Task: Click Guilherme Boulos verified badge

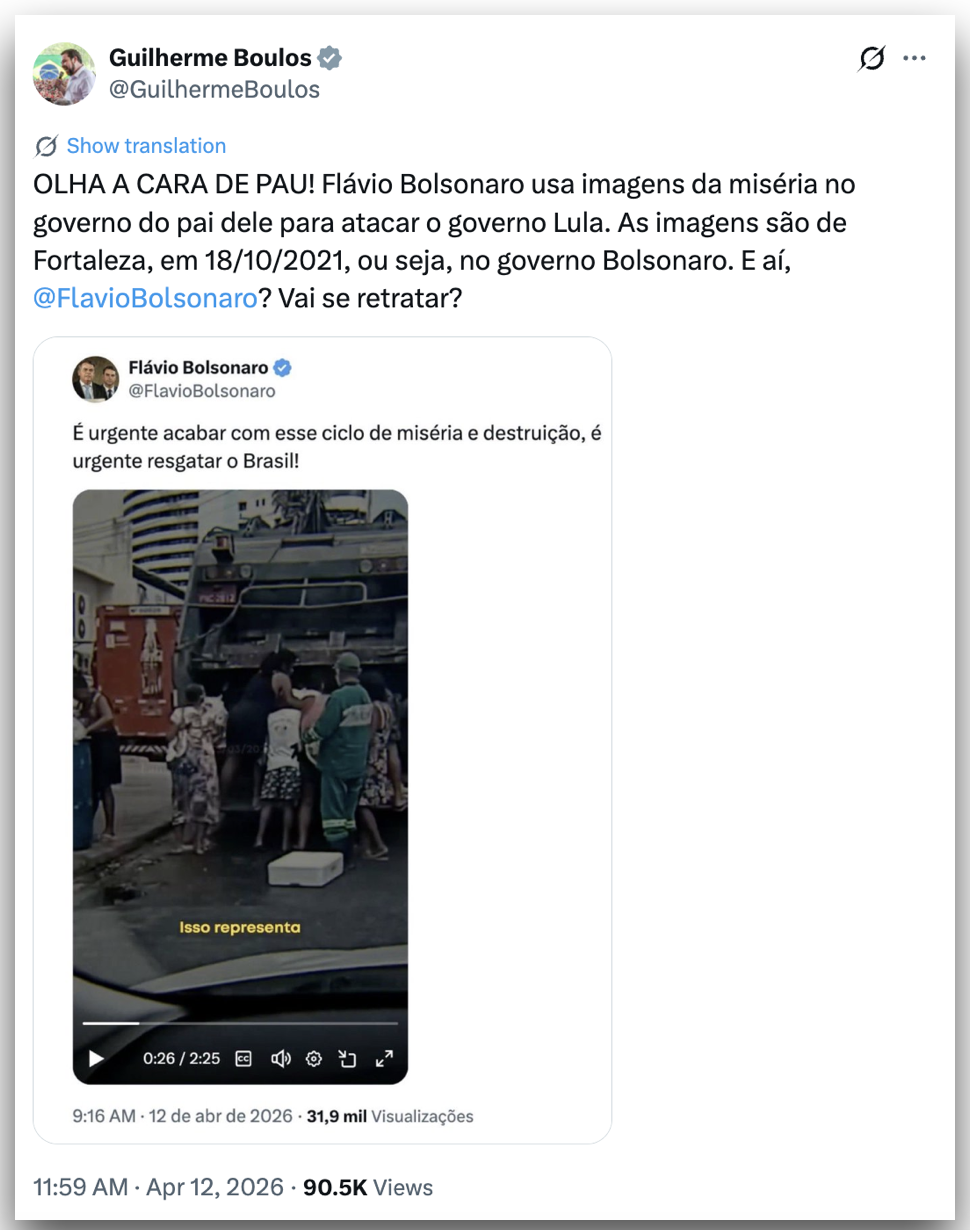Action: [330, 58]
